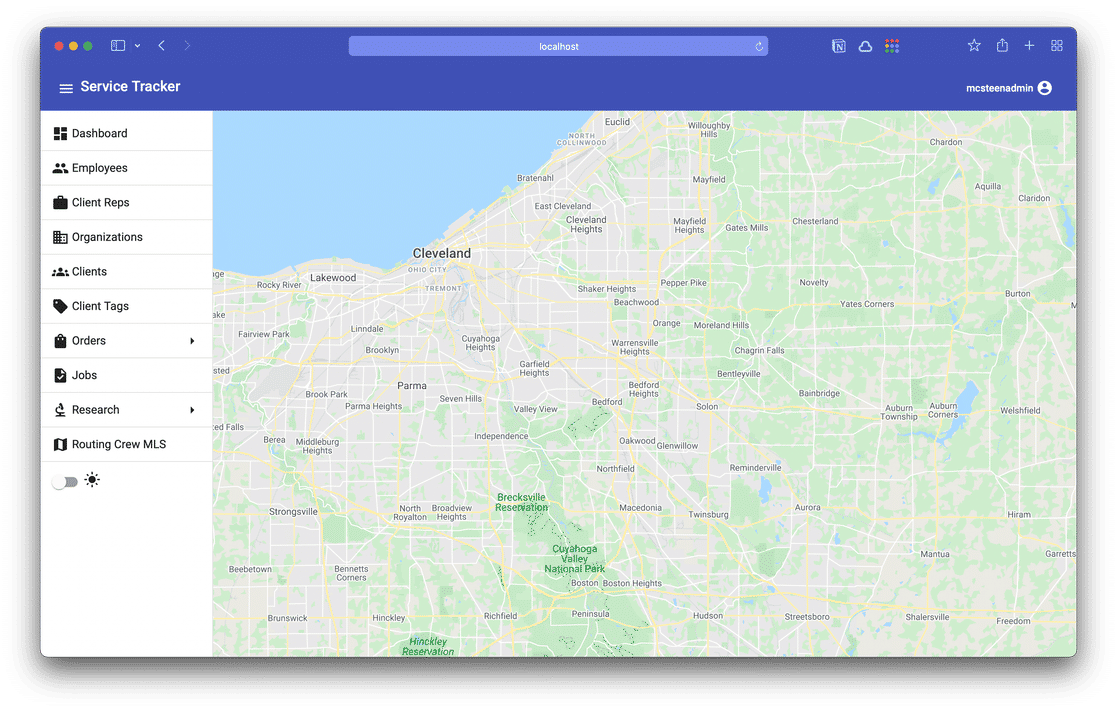Screen dimensions: 1117x710
Task: Click the Streetsboro map label
Action: point(807,617)
